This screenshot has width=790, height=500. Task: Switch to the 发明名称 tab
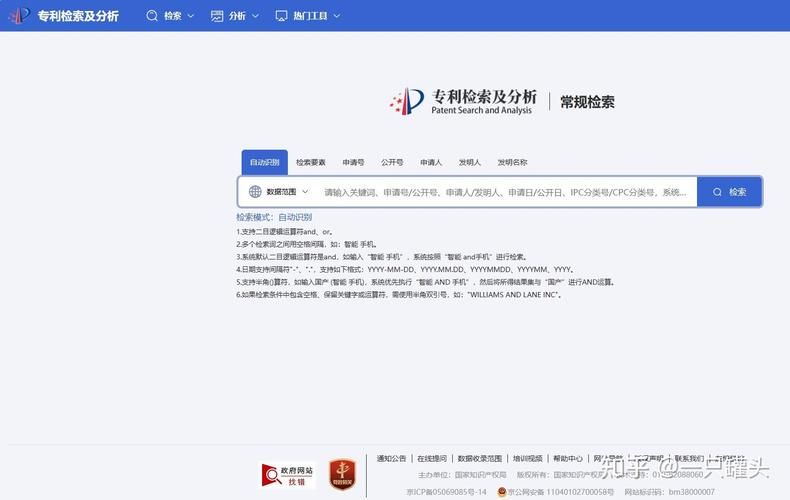point(512,162)
